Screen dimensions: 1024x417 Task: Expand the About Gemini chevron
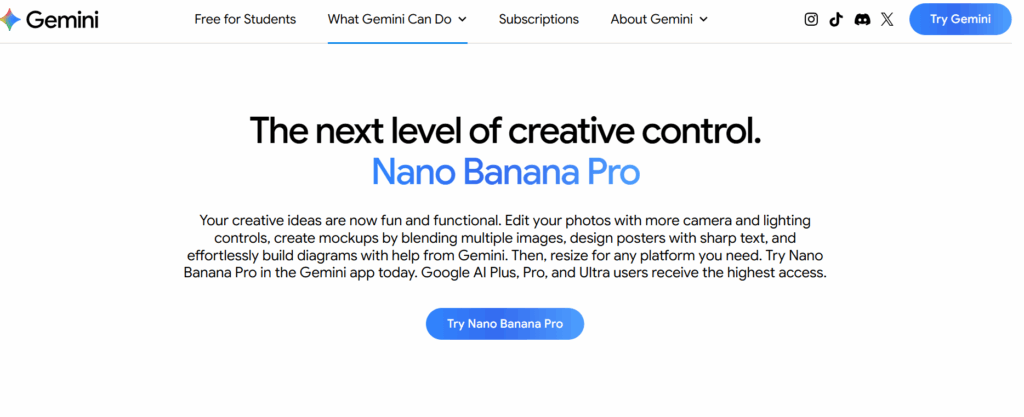click(x=703, y=19)
